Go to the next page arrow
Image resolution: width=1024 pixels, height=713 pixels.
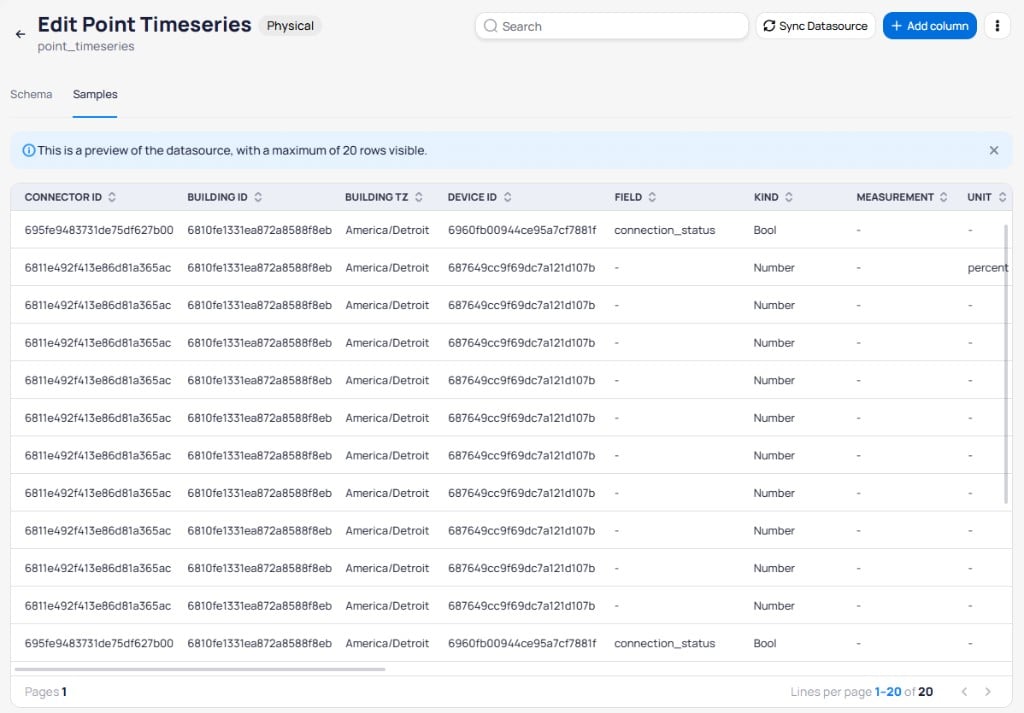(x=987, y=691)
